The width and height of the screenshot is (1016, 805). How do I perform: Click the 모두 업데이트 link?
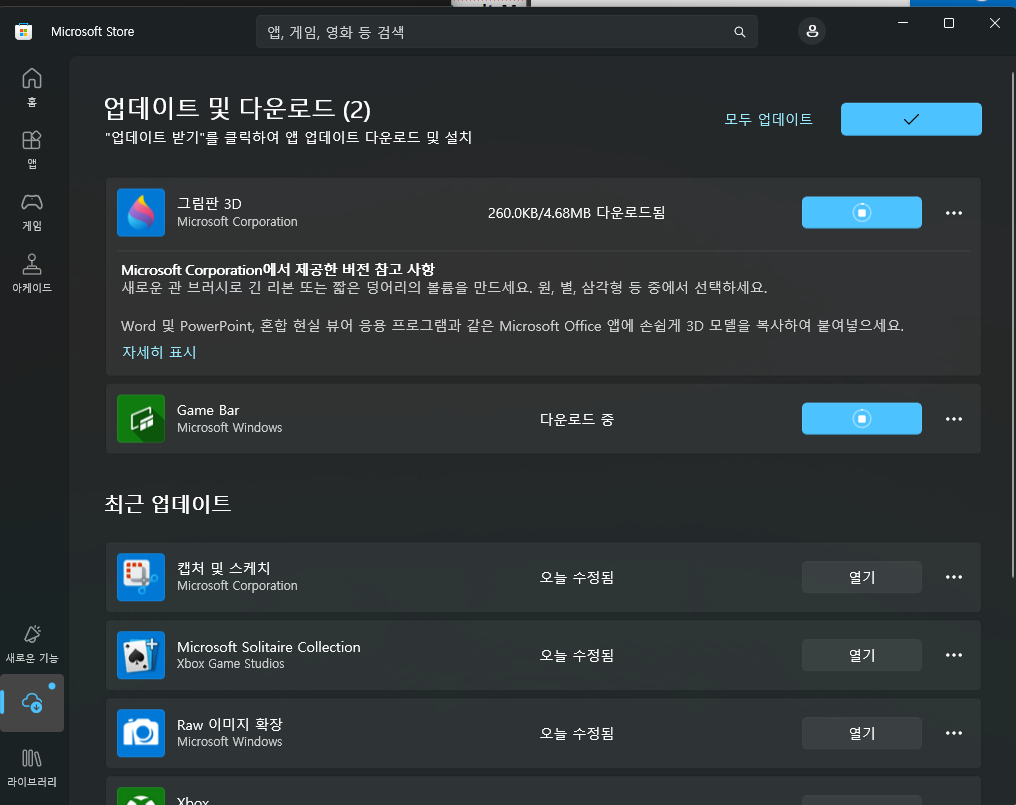coord(768,119)
